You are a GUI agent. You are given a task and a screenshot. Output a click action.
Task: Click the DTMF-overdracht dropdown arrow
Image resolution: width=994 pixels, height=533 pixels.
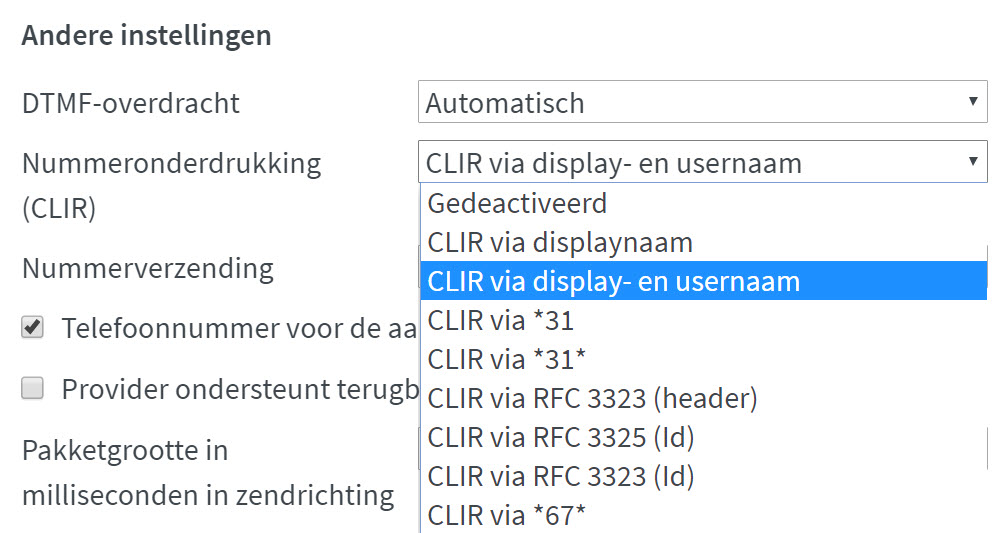pos(972,102)
